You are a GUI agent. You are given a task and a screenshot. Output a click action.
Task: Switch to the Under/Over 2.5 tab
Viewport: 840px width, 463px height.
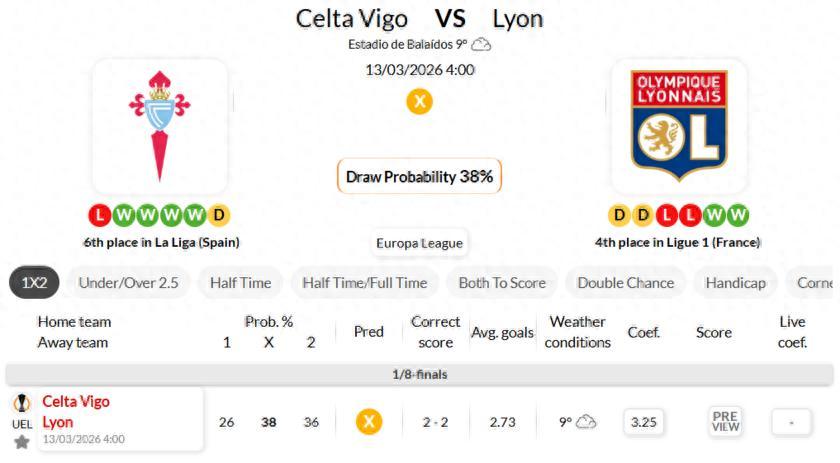[128, 283]
